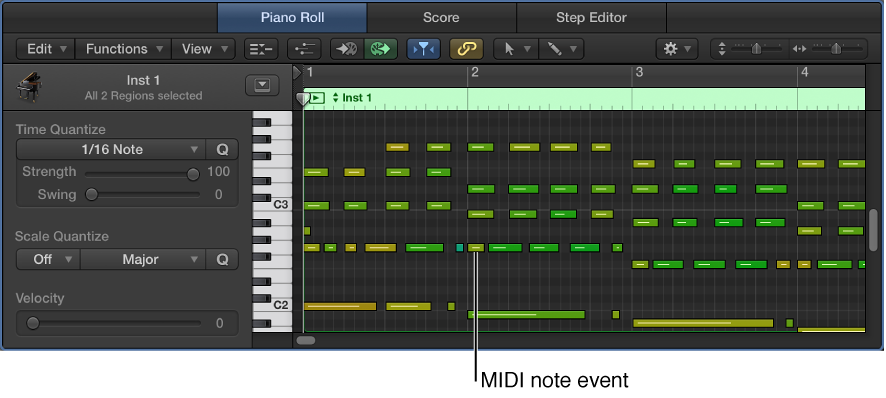Click the playhead marker at bar 1

pos(303,100)
